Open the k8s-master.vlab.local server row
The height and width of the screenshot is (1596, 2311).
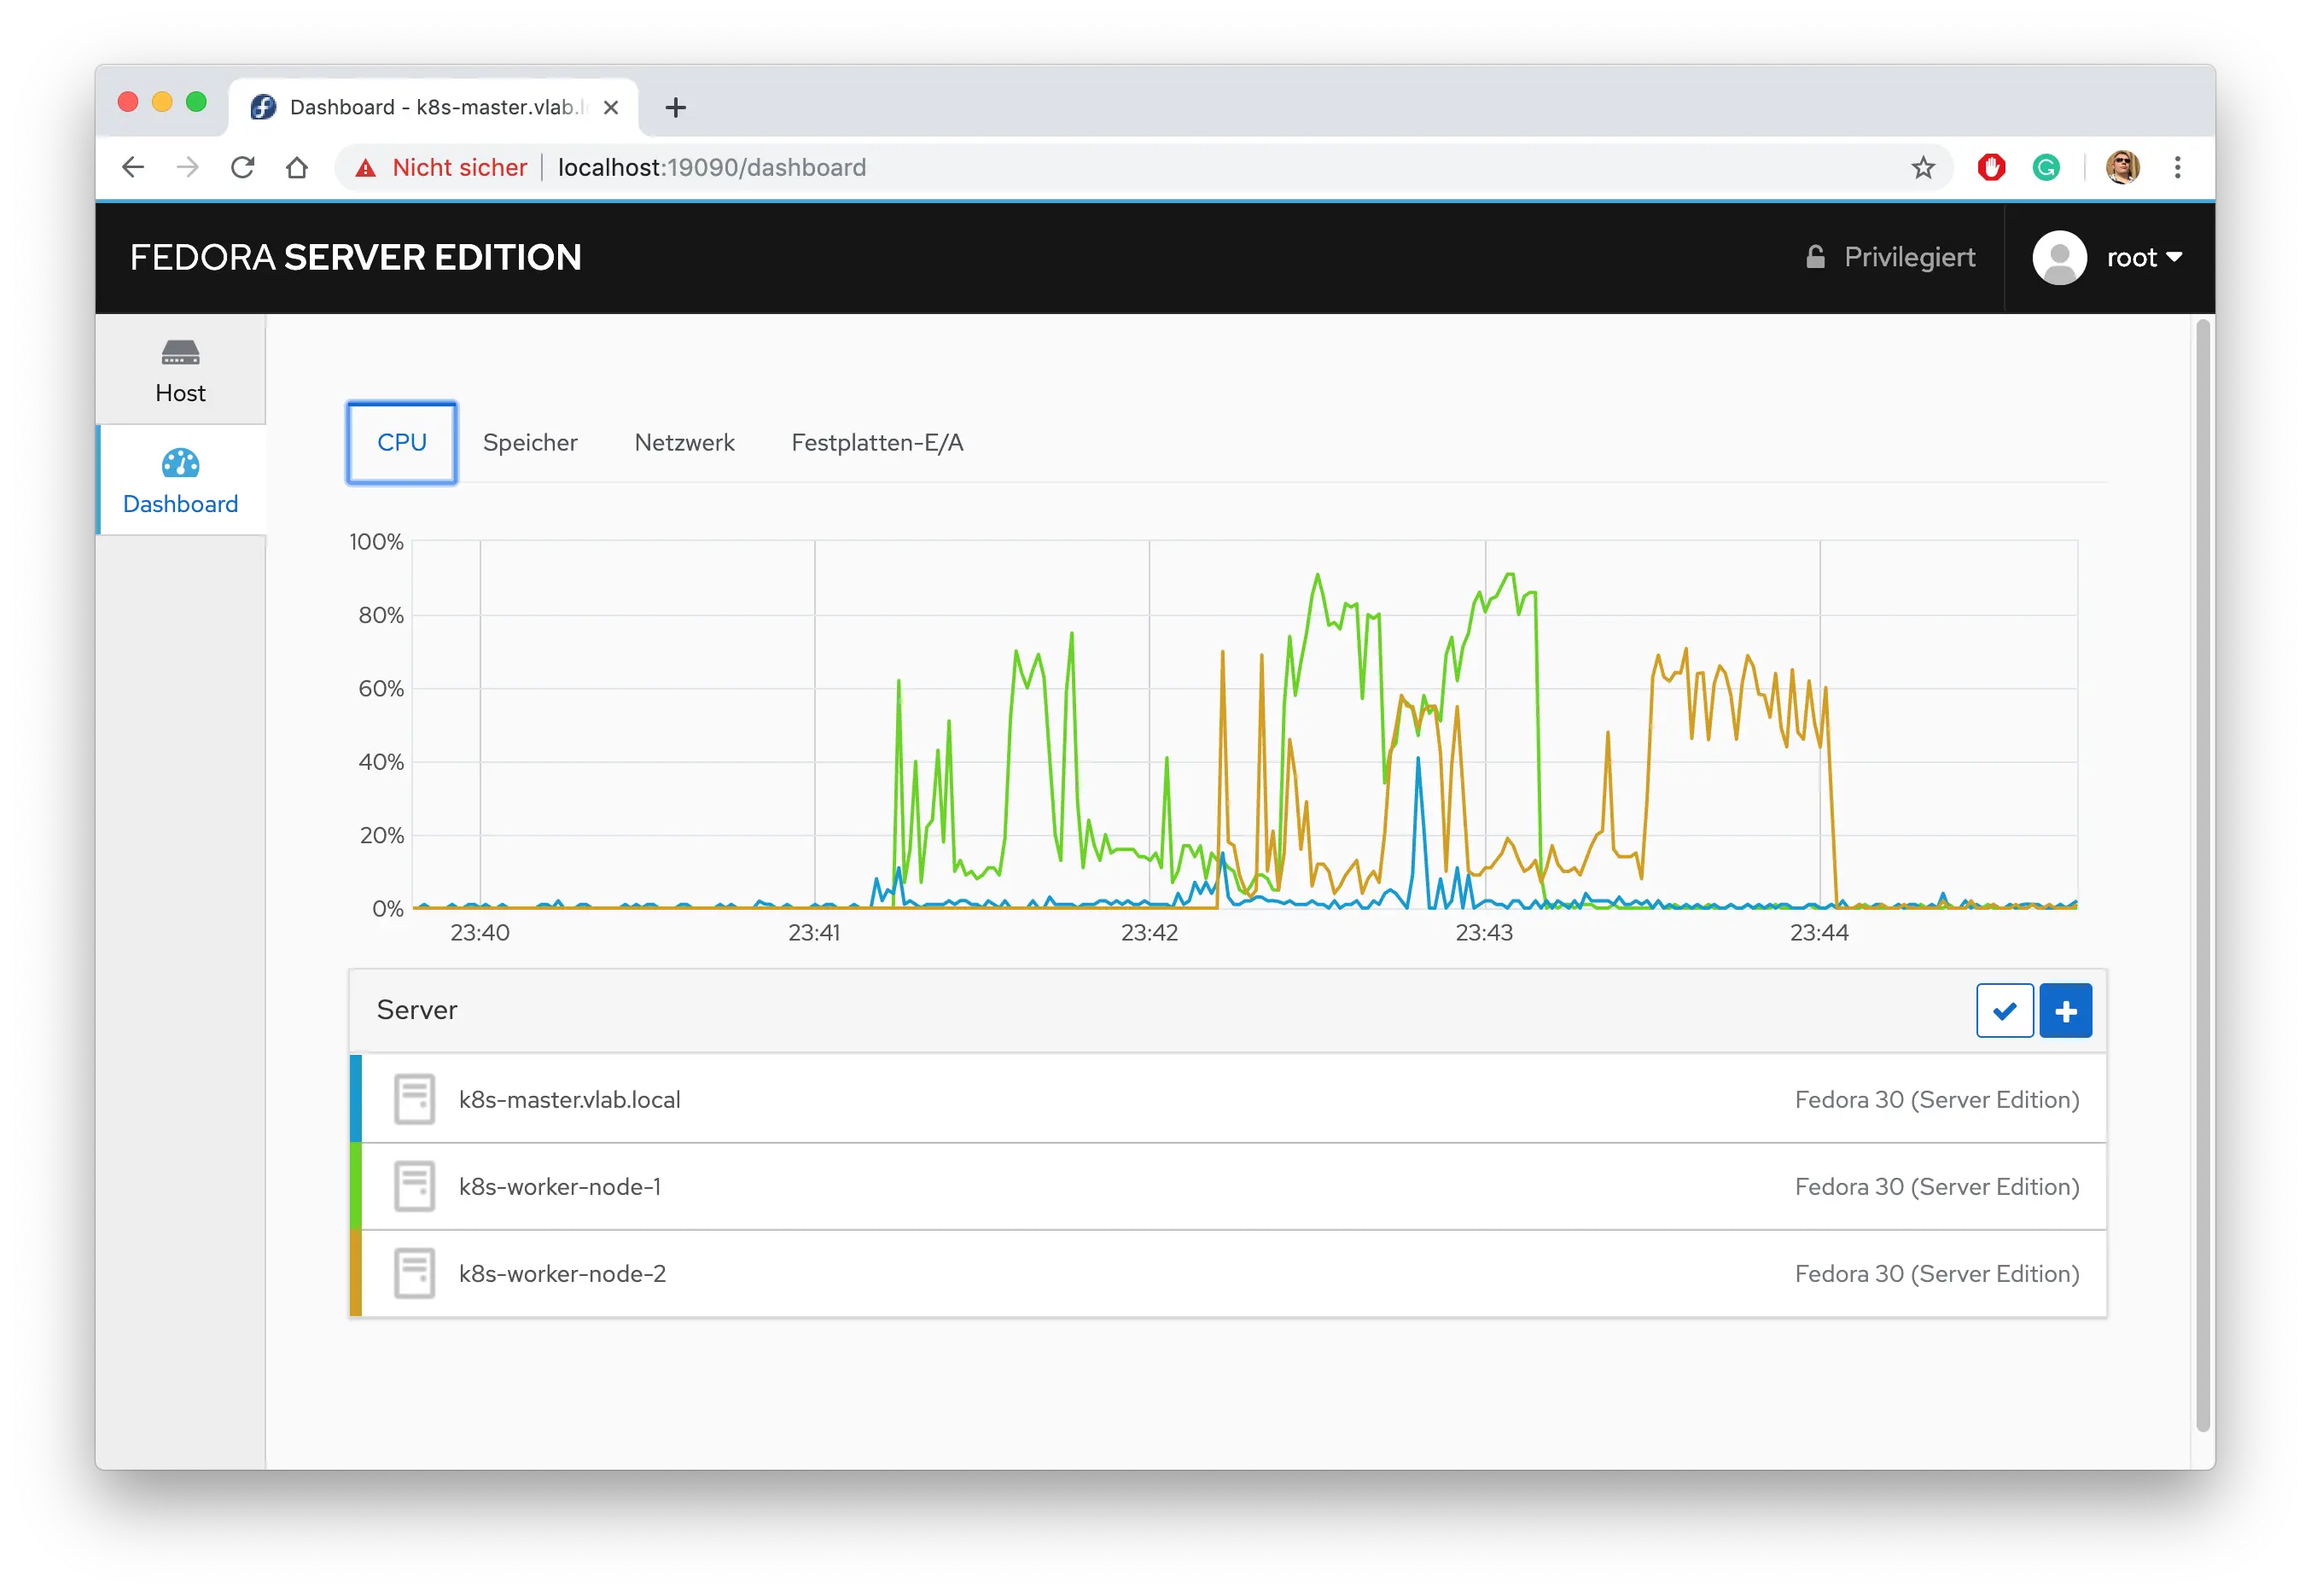(x=569, y=1099)
